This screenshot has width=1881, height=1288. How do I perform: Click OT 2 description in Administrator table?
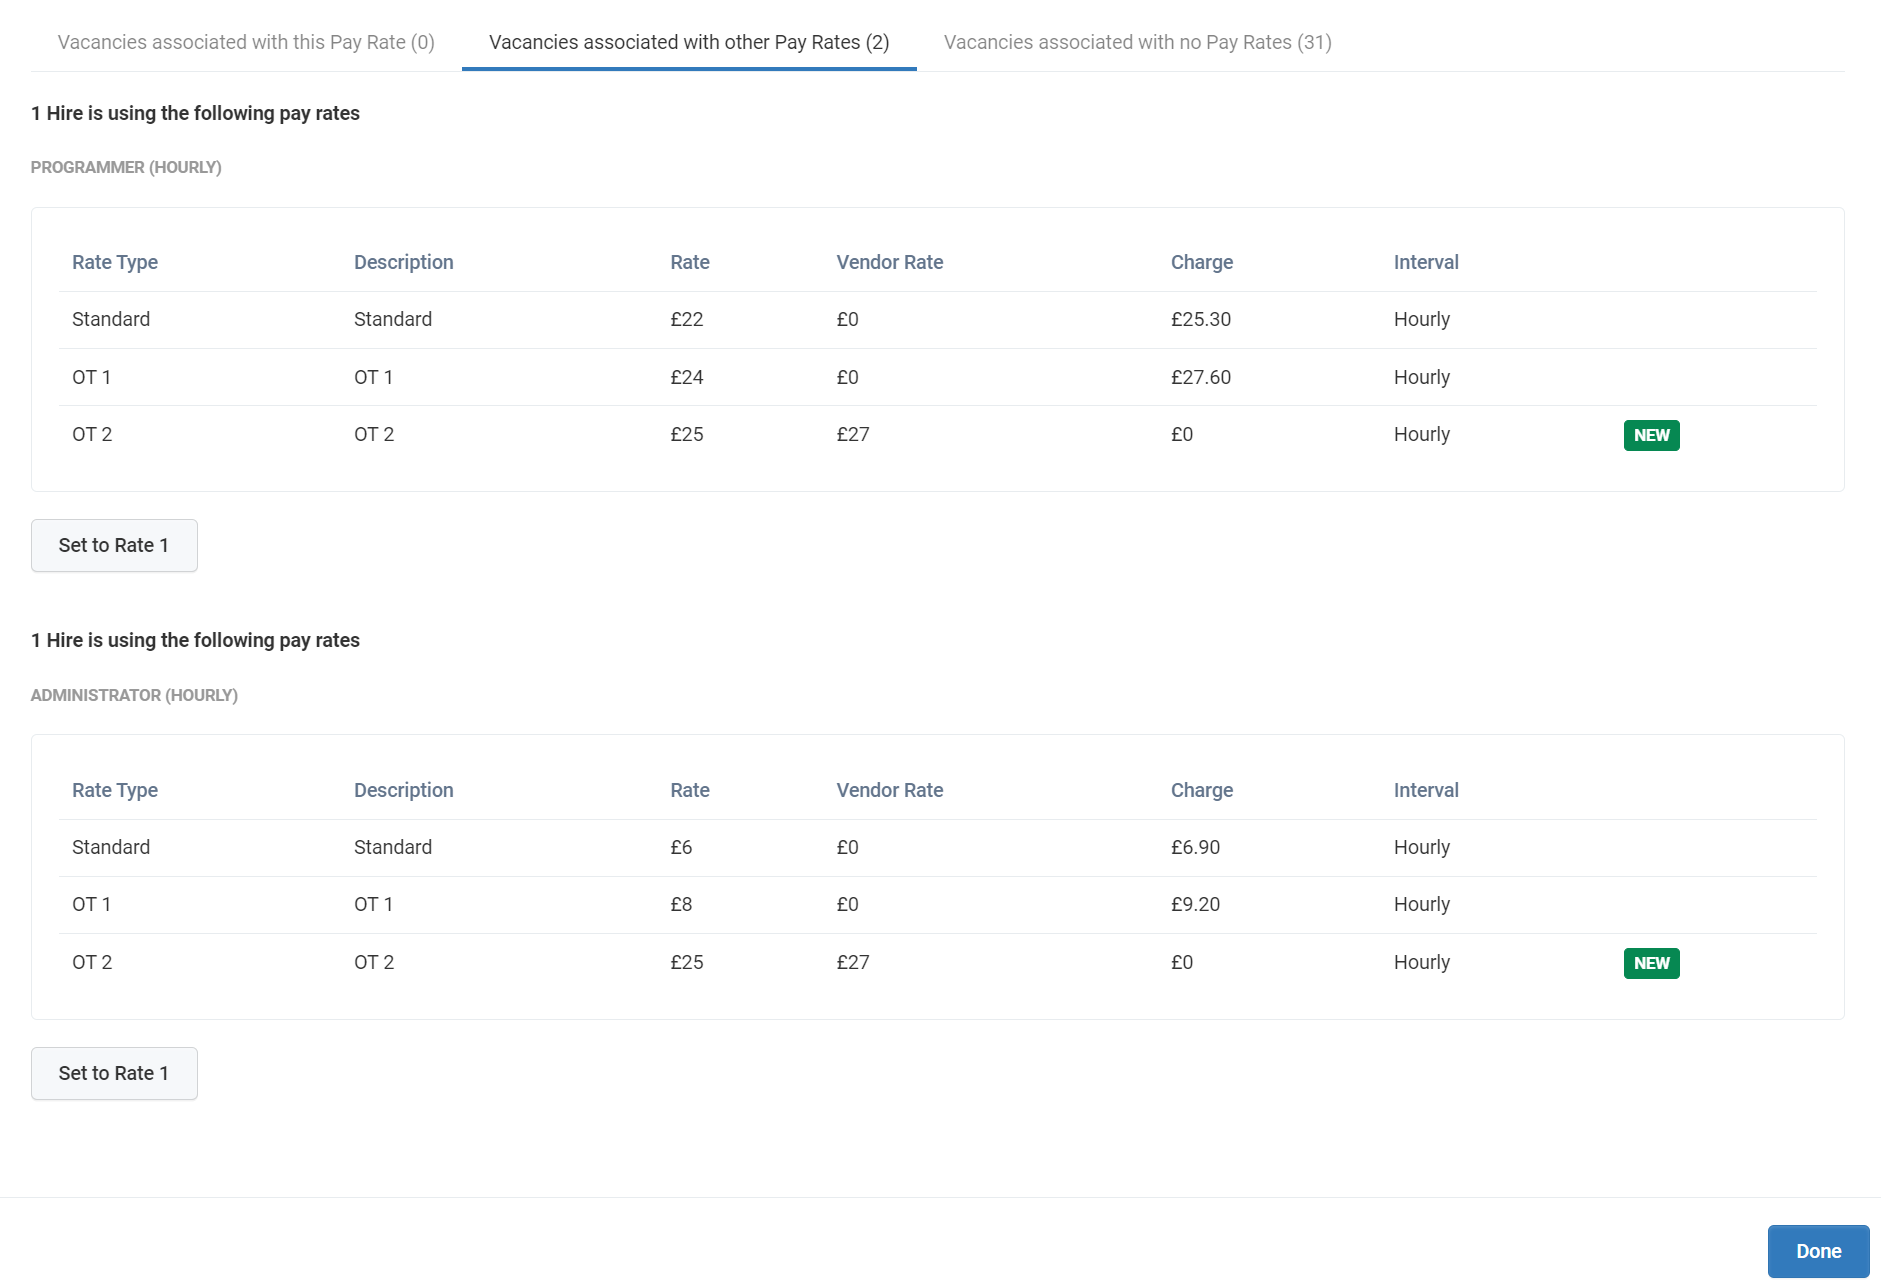click(x=374, y=962)
